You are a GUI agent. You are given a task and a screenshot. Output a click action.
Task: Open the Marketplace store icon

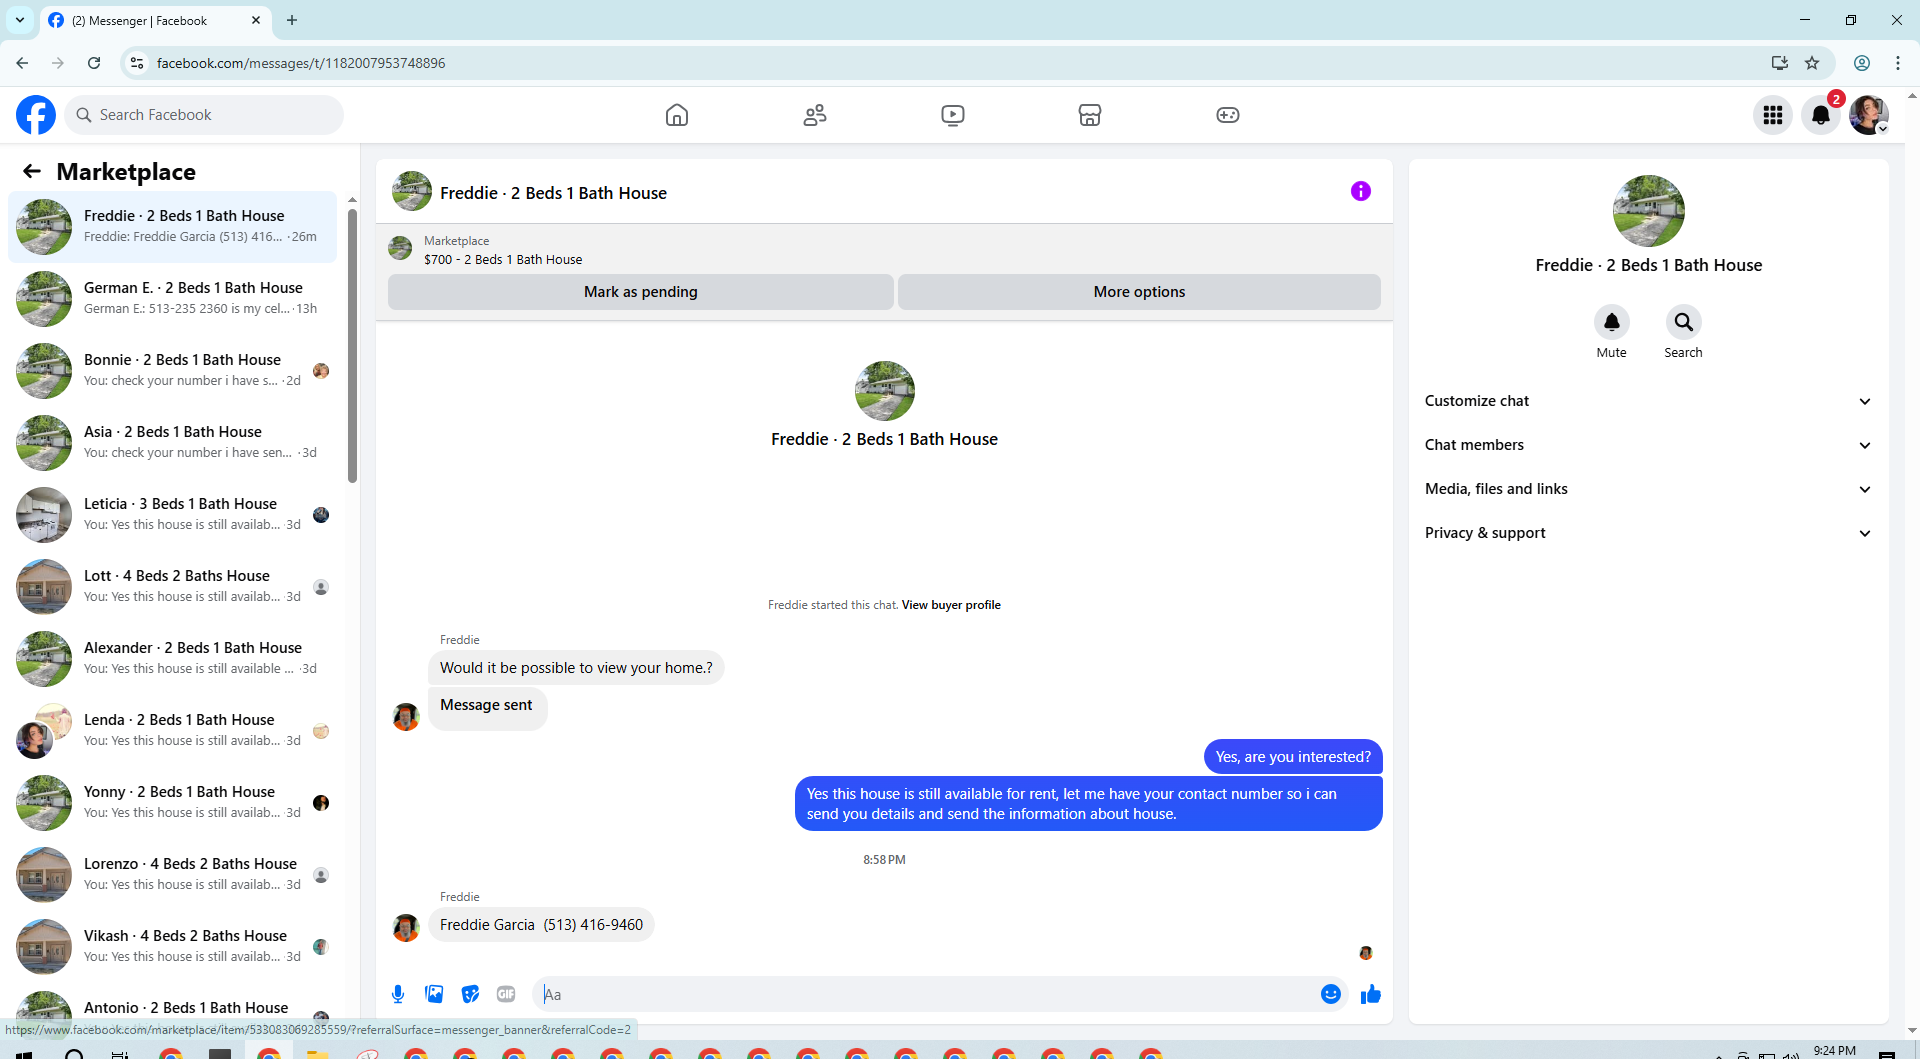point(1090,115)
